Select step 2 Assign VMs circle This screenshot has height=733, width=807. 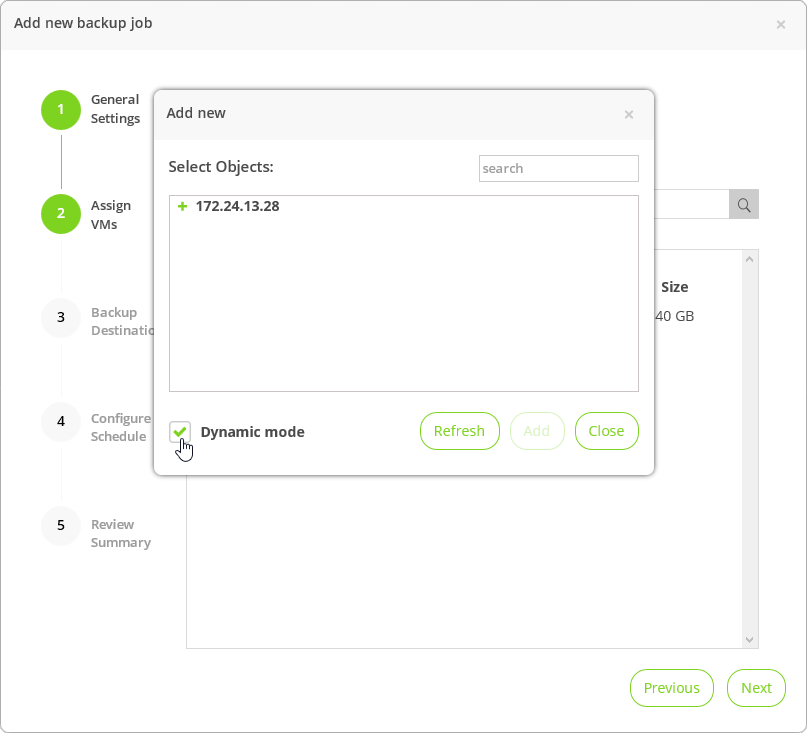61,214
